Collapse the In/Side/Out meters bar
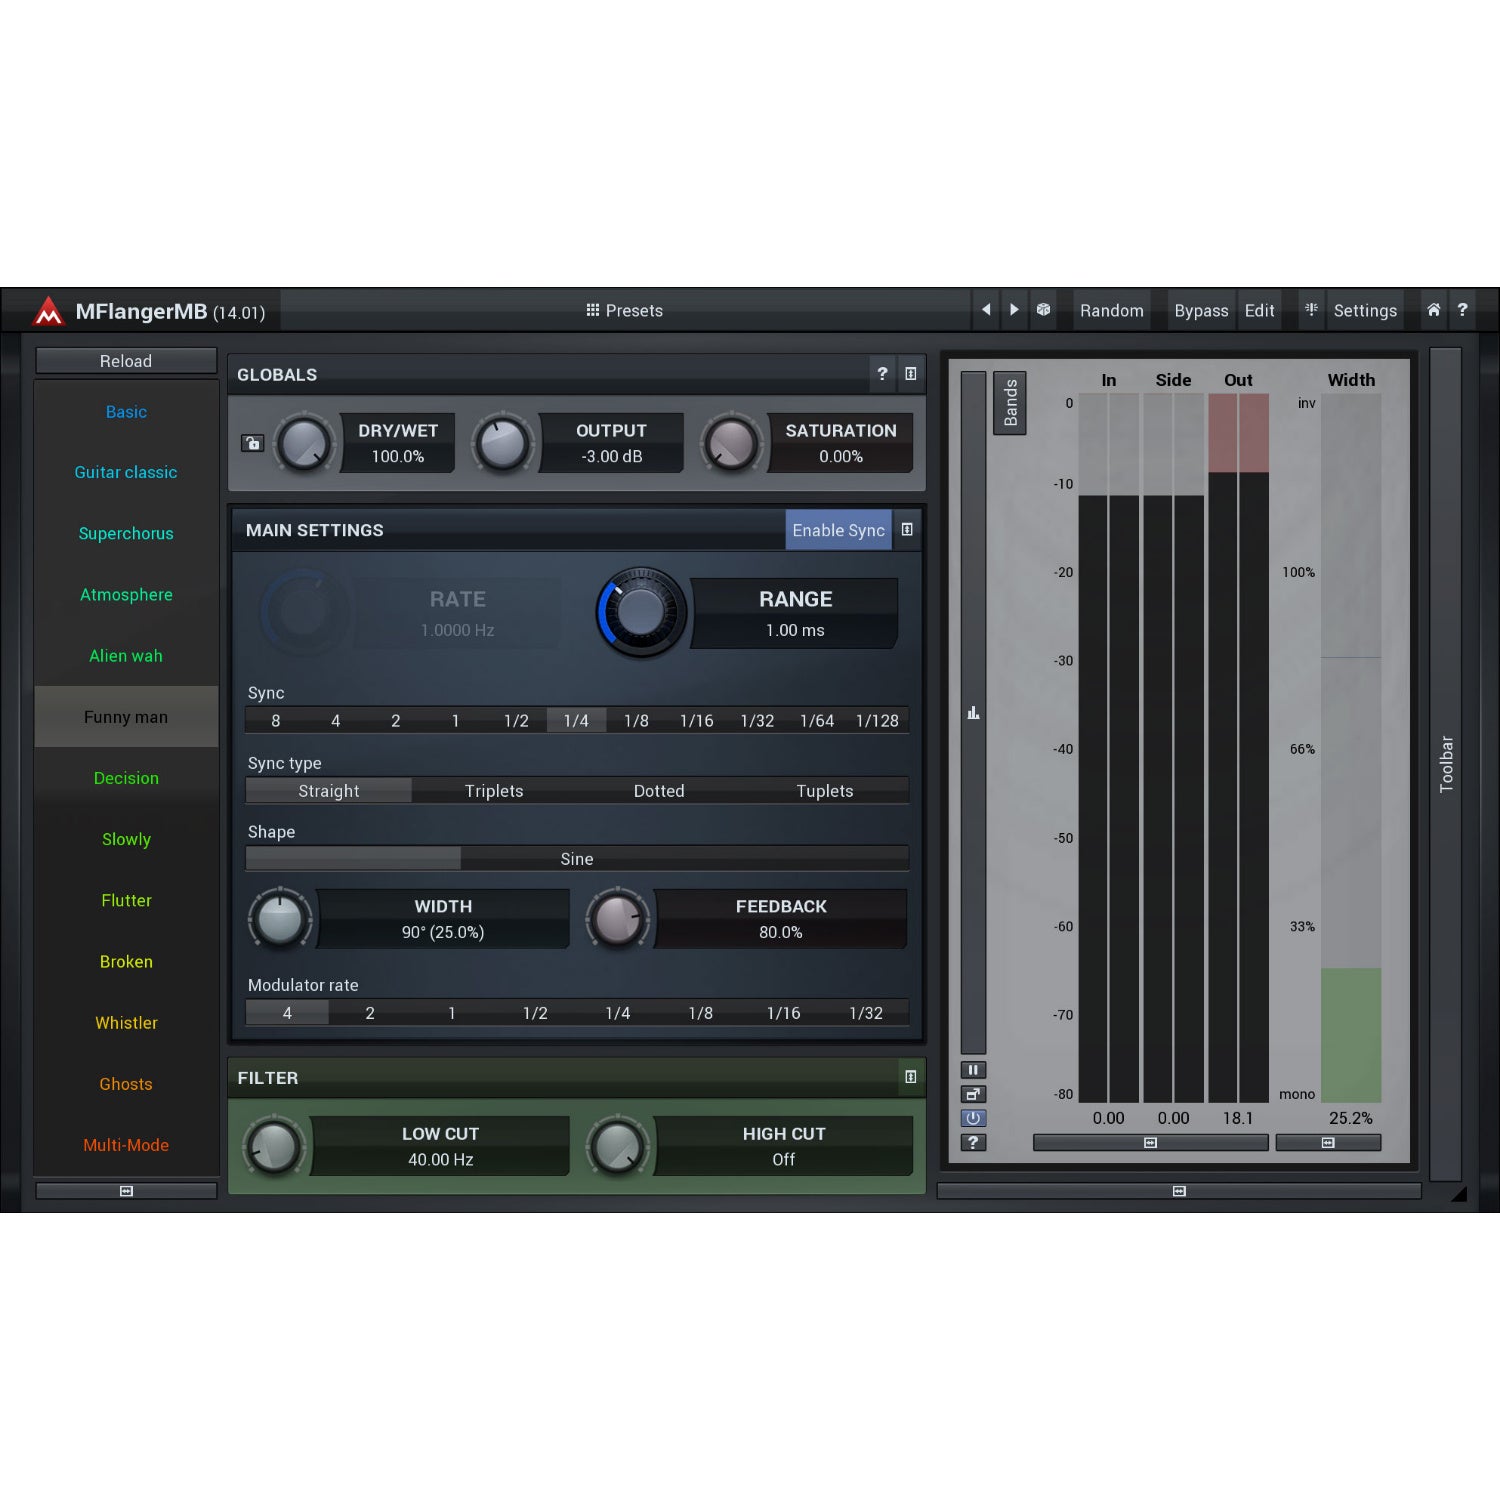This screenshot has width=1500, height=1500. click(x=1150, y=1142)
